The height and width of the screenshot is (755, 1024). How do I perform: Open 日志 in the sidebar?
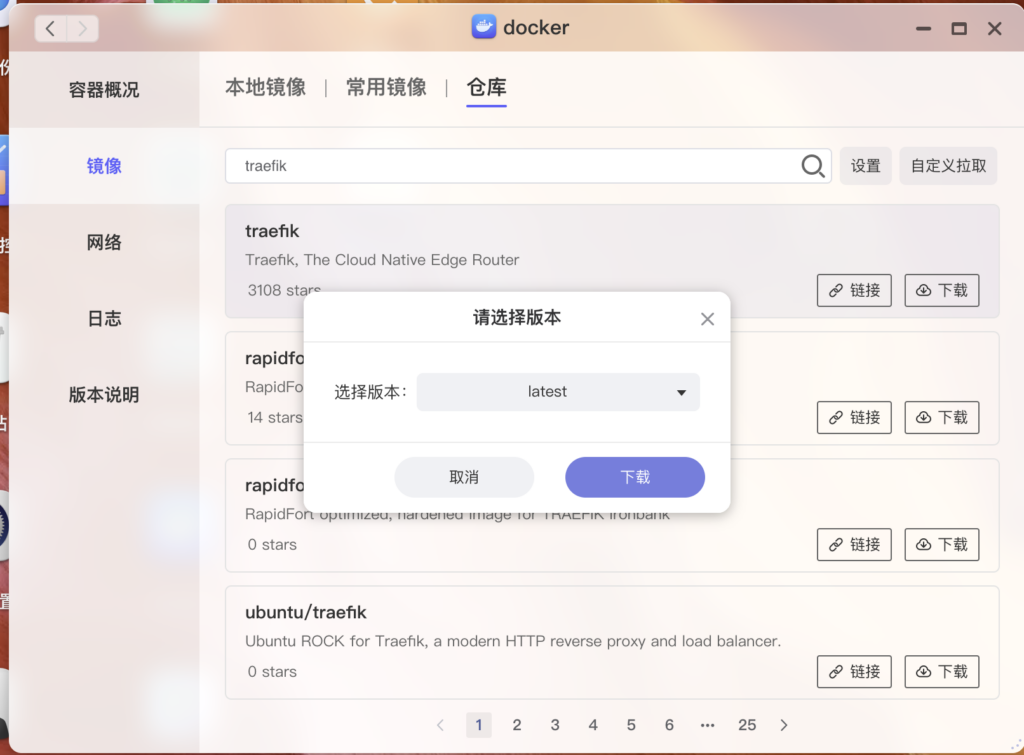coord(104,319)
